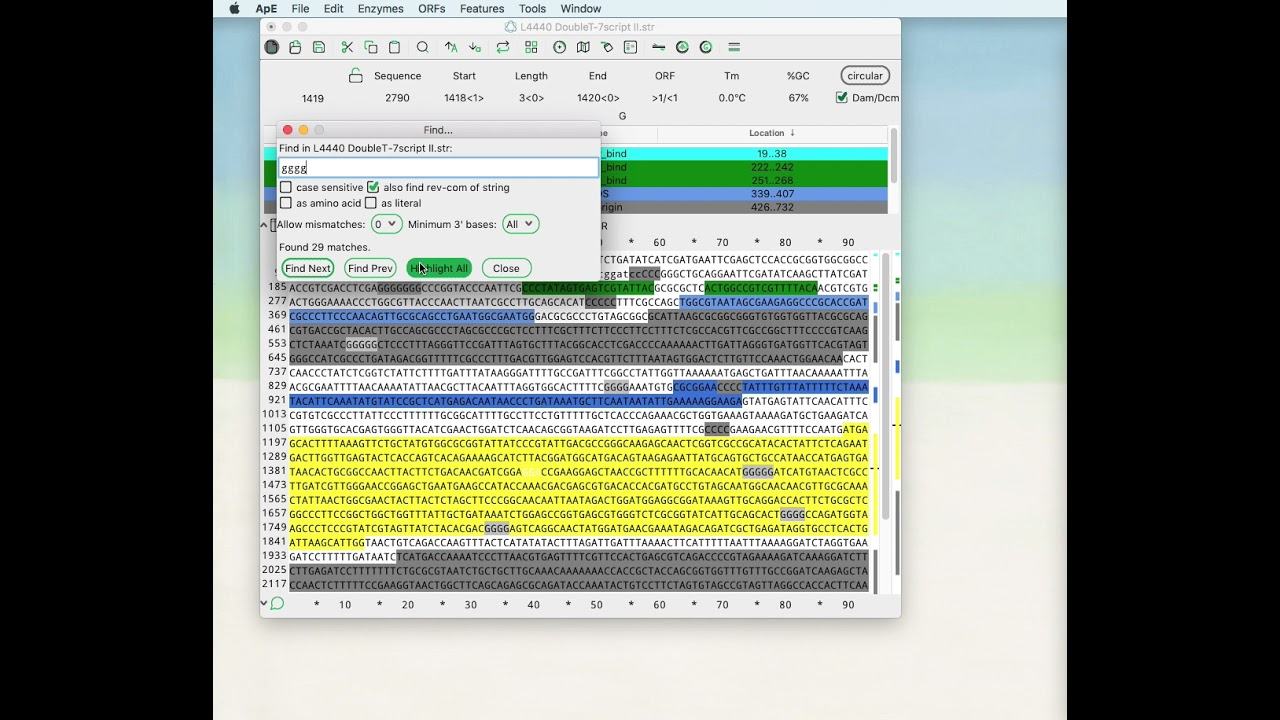The height and width of the screenshot is (720, 1280).
Task: Click the ORF value >1/<1
Action: (665, 98)
